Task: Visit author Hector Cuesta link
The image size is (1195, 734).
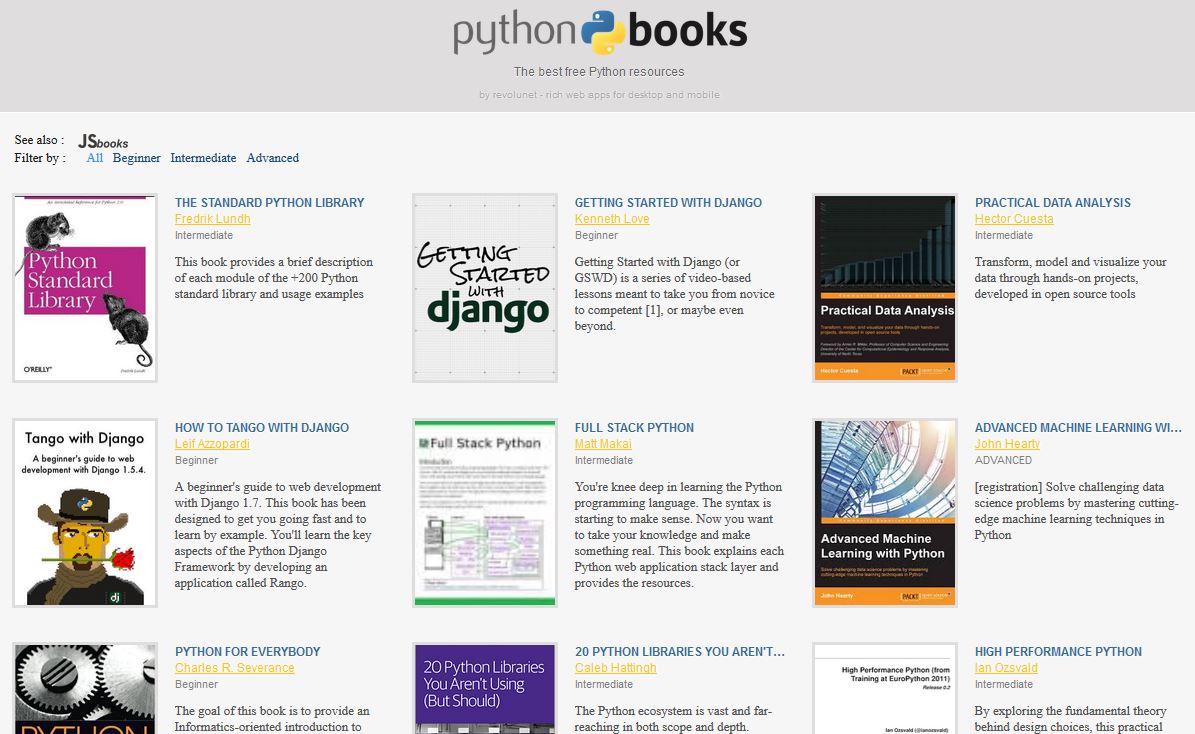Action: (x=1014, y=219)
